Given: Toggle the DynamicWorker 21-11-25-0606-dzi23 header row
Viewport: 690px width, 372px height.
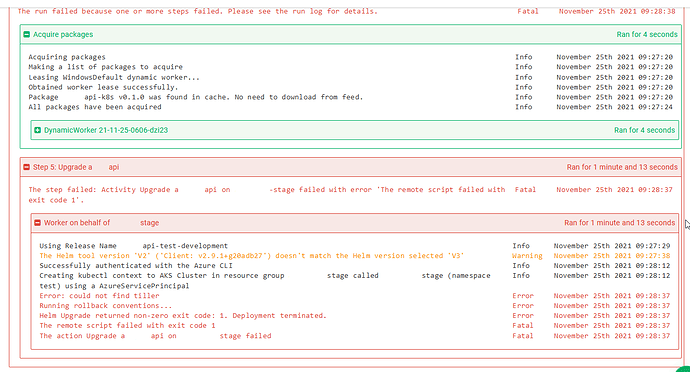Looking at the screenshot, I should pyautogui.click(x=355, y=130).
